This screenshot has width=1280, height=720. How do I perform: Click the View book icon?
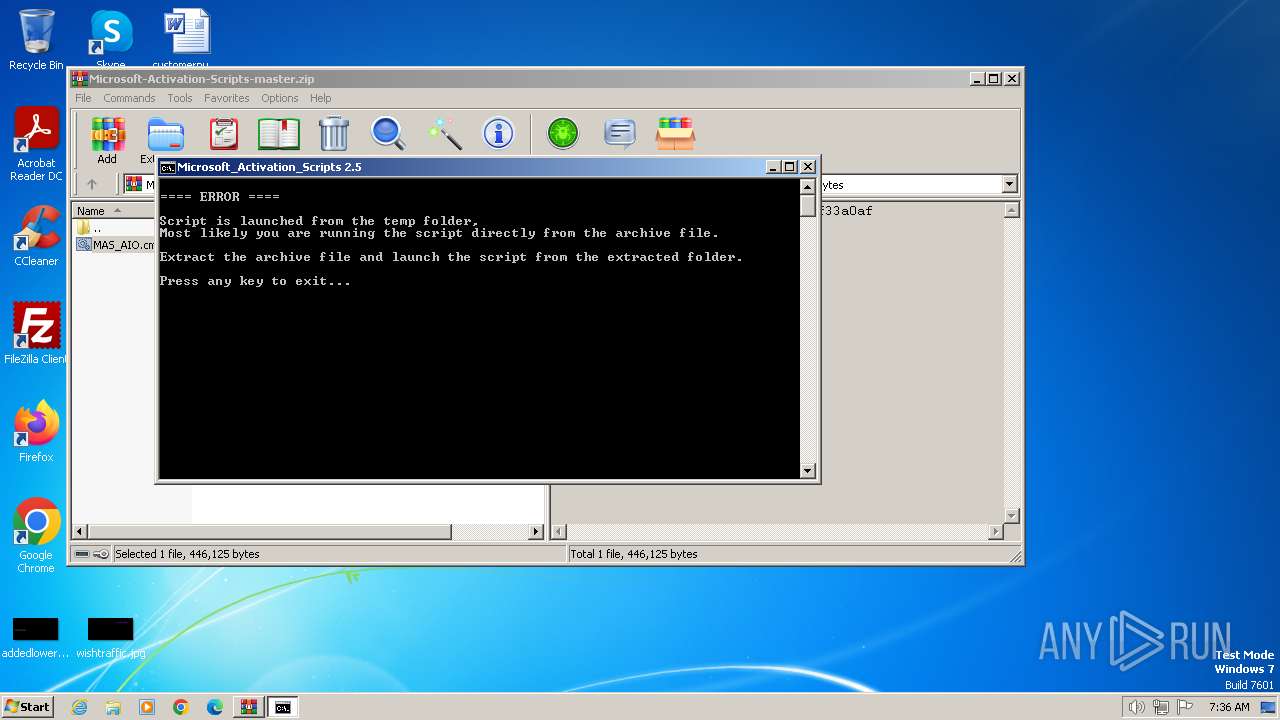click(x=278, y=134)
